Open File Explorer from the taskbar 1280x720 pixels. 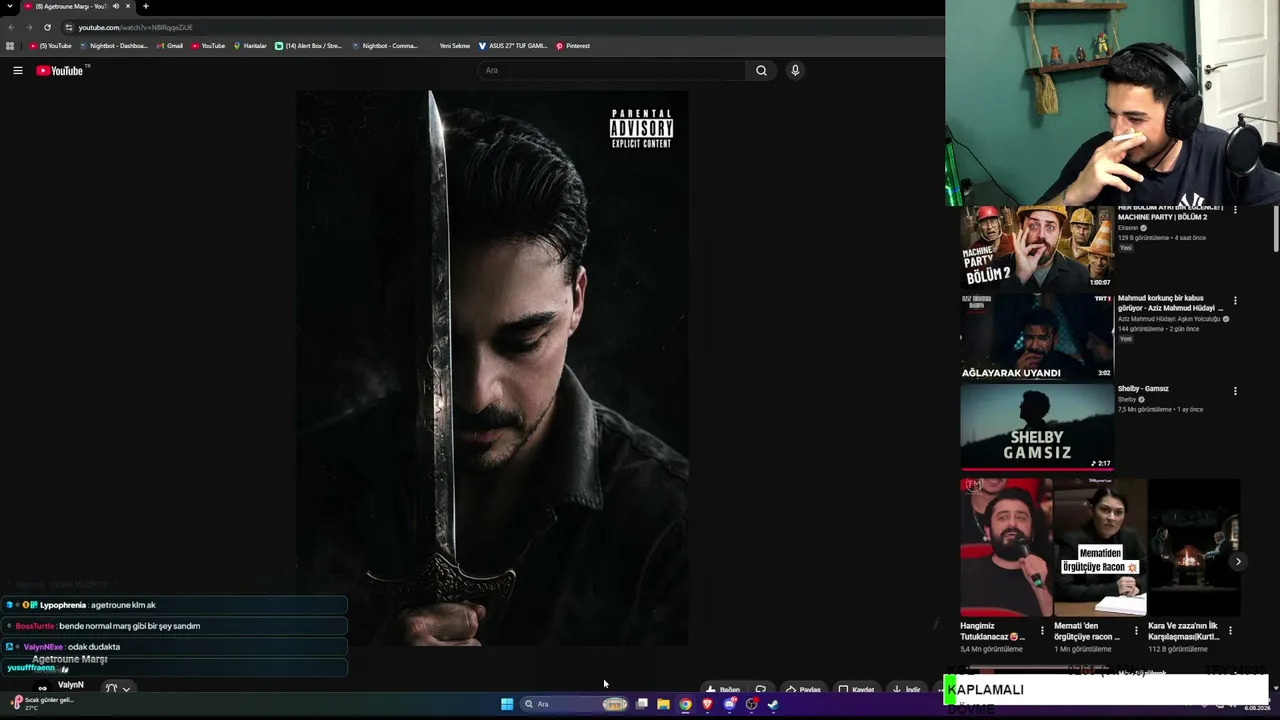(663, 704)
